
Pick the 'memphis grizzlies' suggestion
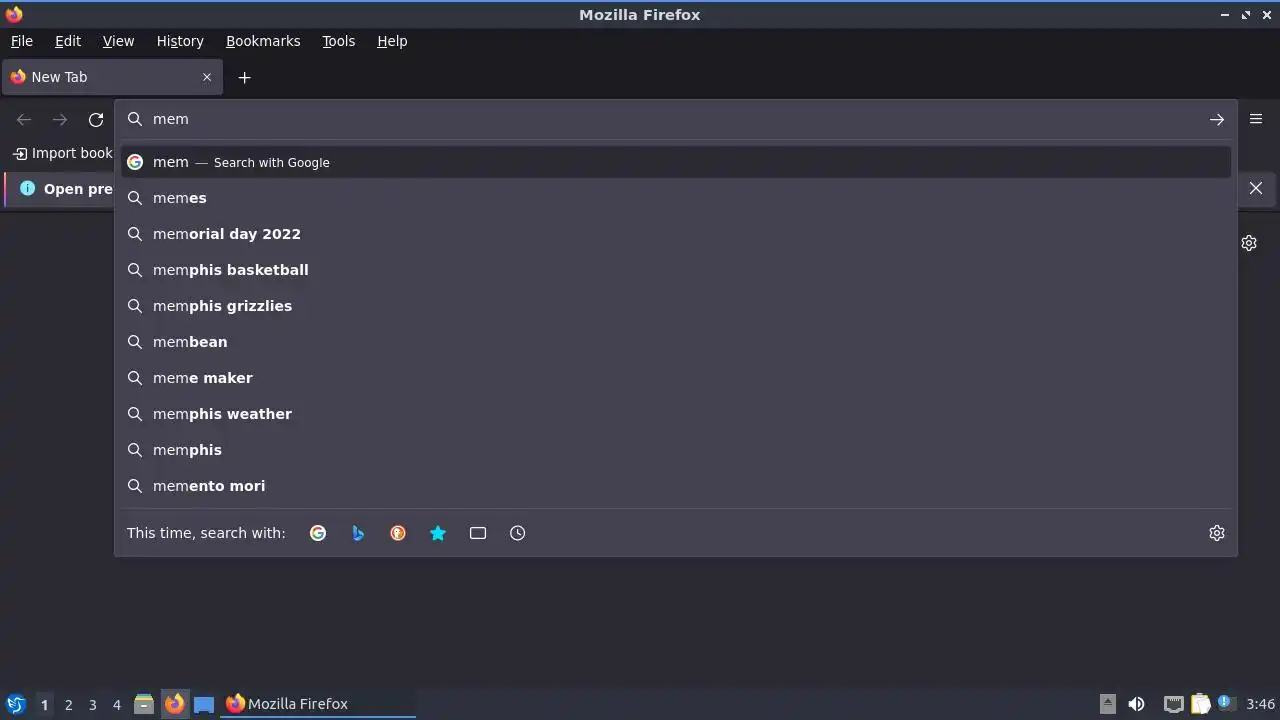click(x=676, y=306)
